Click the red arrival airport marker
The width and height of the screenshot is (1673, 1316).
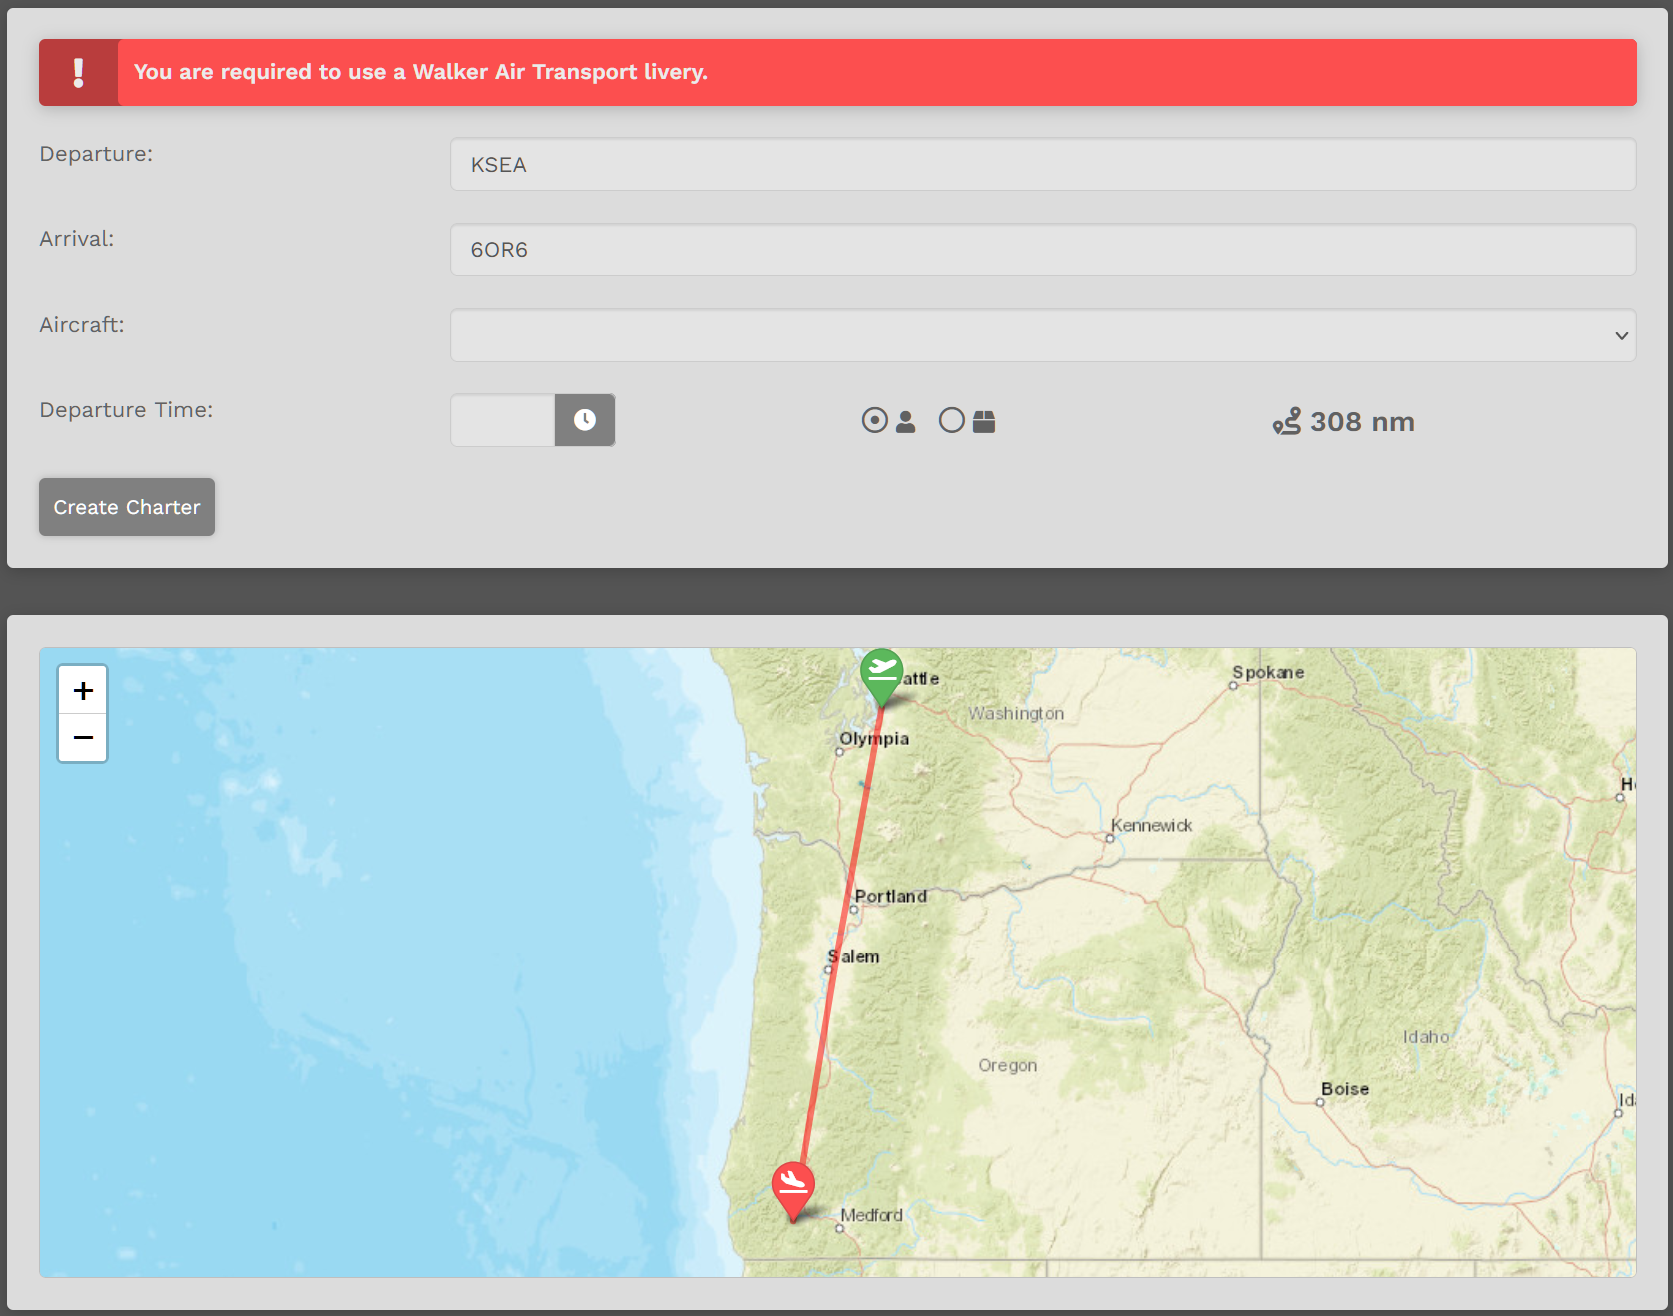point(793,1191)
